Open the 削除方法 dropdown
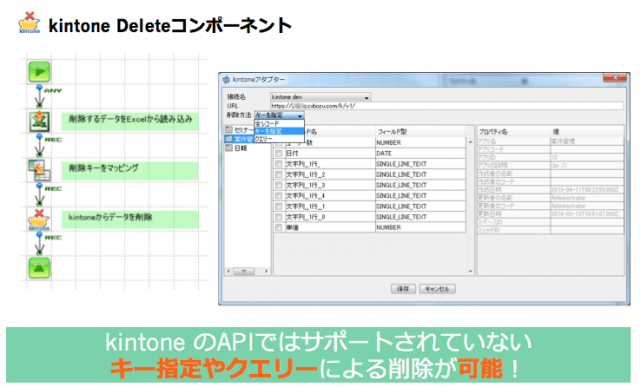This screenshot has width=640, height=387. coord(280,116)
